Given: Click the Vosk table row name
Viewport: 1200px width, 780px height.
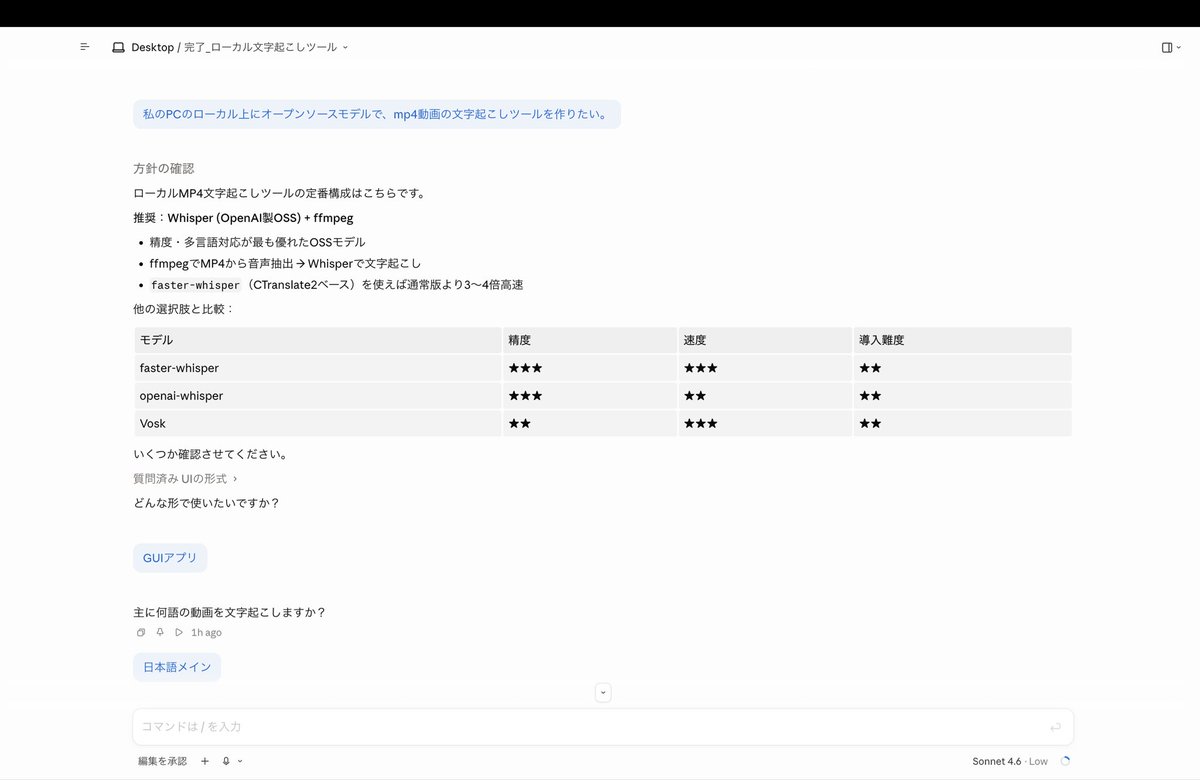Looking at the screenshot, I should click(153, 424).
